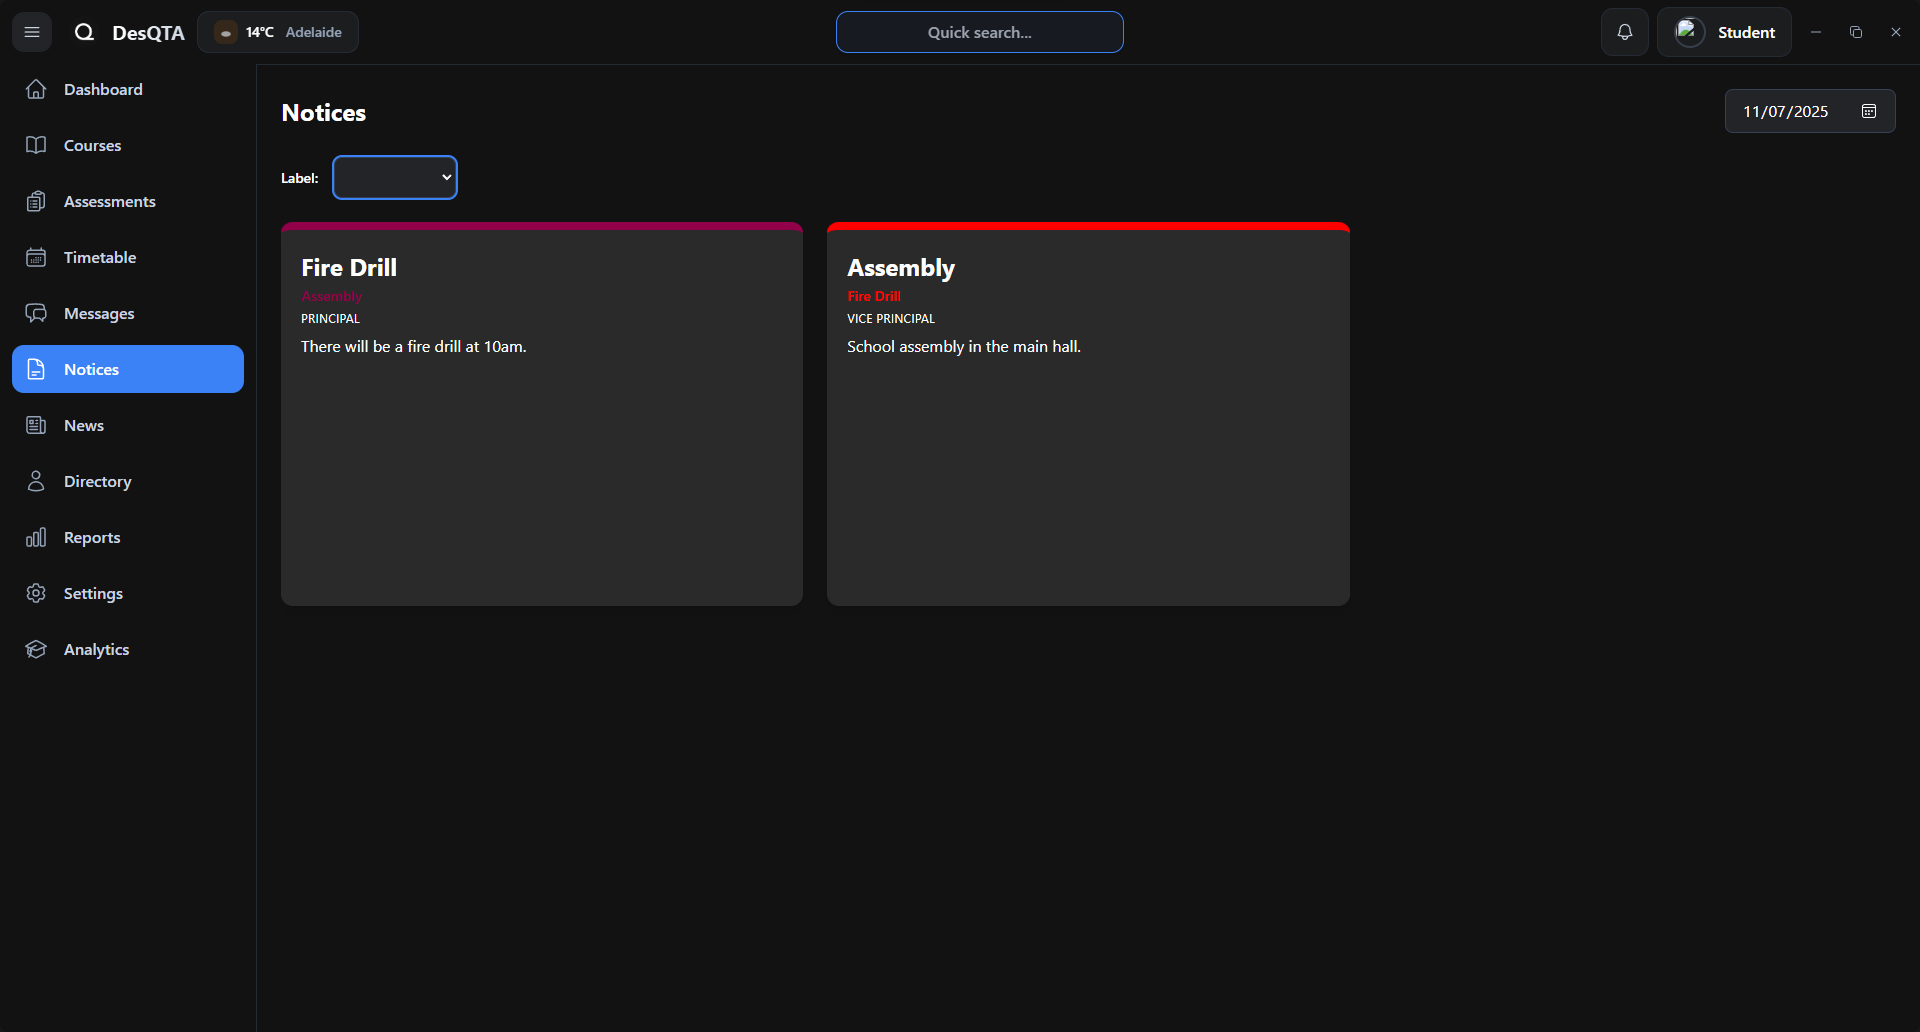Open the Directory page
This screenshot has height=1032, width=1920.
pos(97,481)
